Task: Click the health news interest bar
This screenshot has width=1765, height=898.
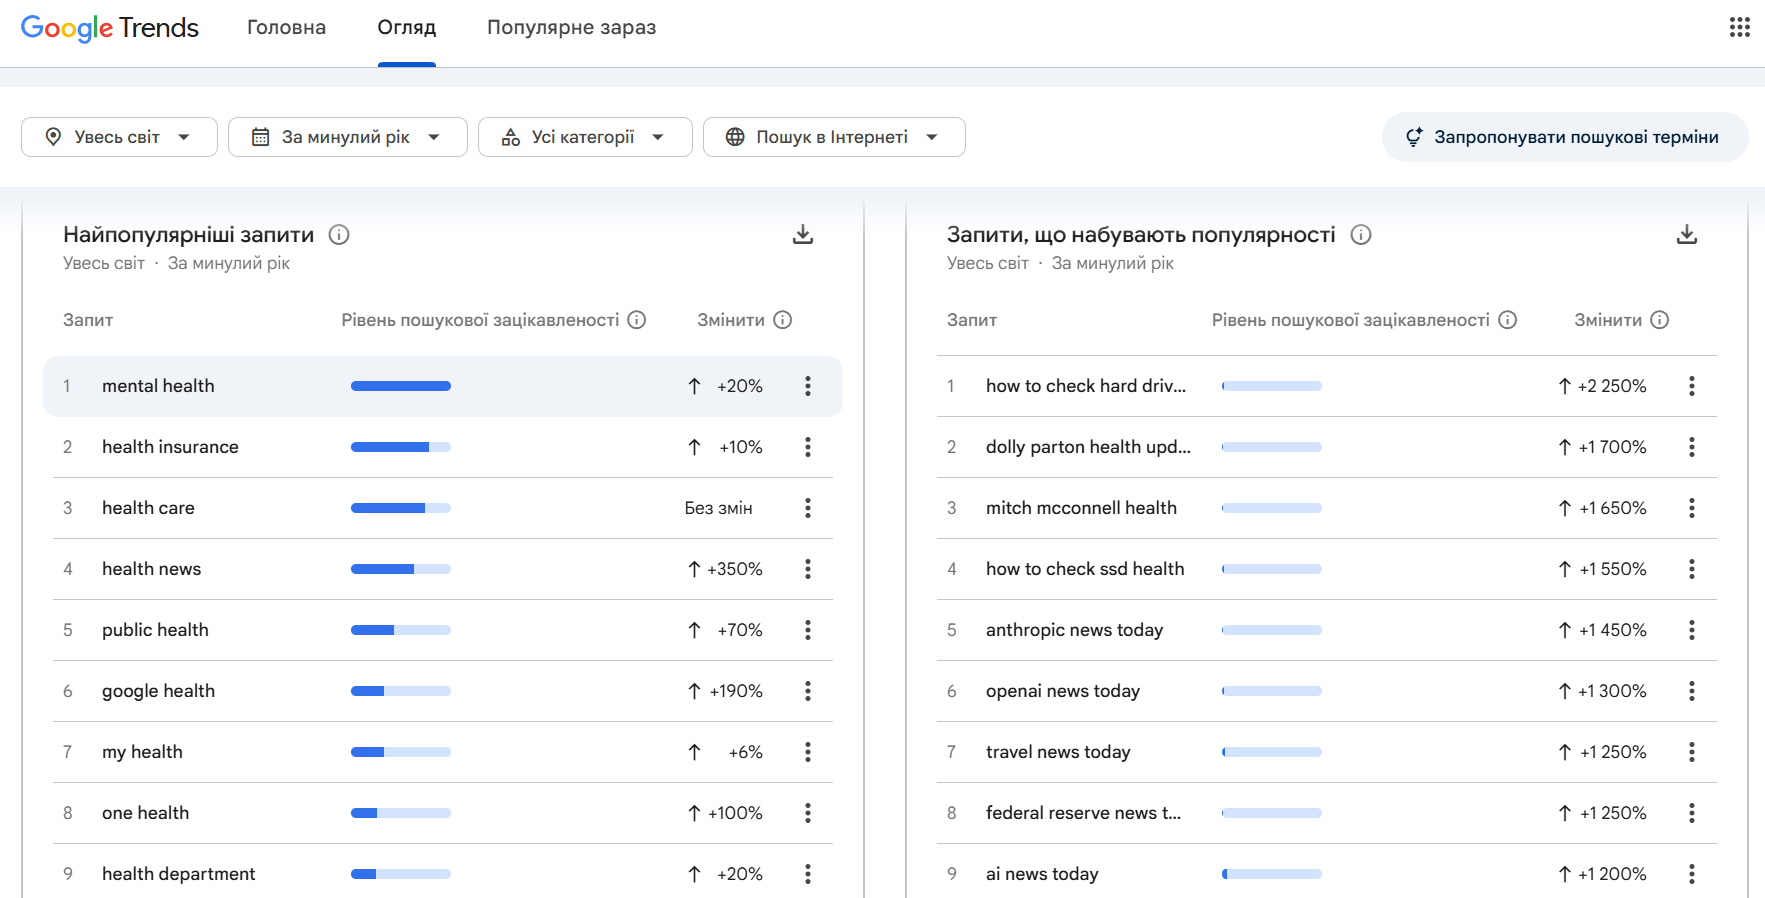Action: 401,569
